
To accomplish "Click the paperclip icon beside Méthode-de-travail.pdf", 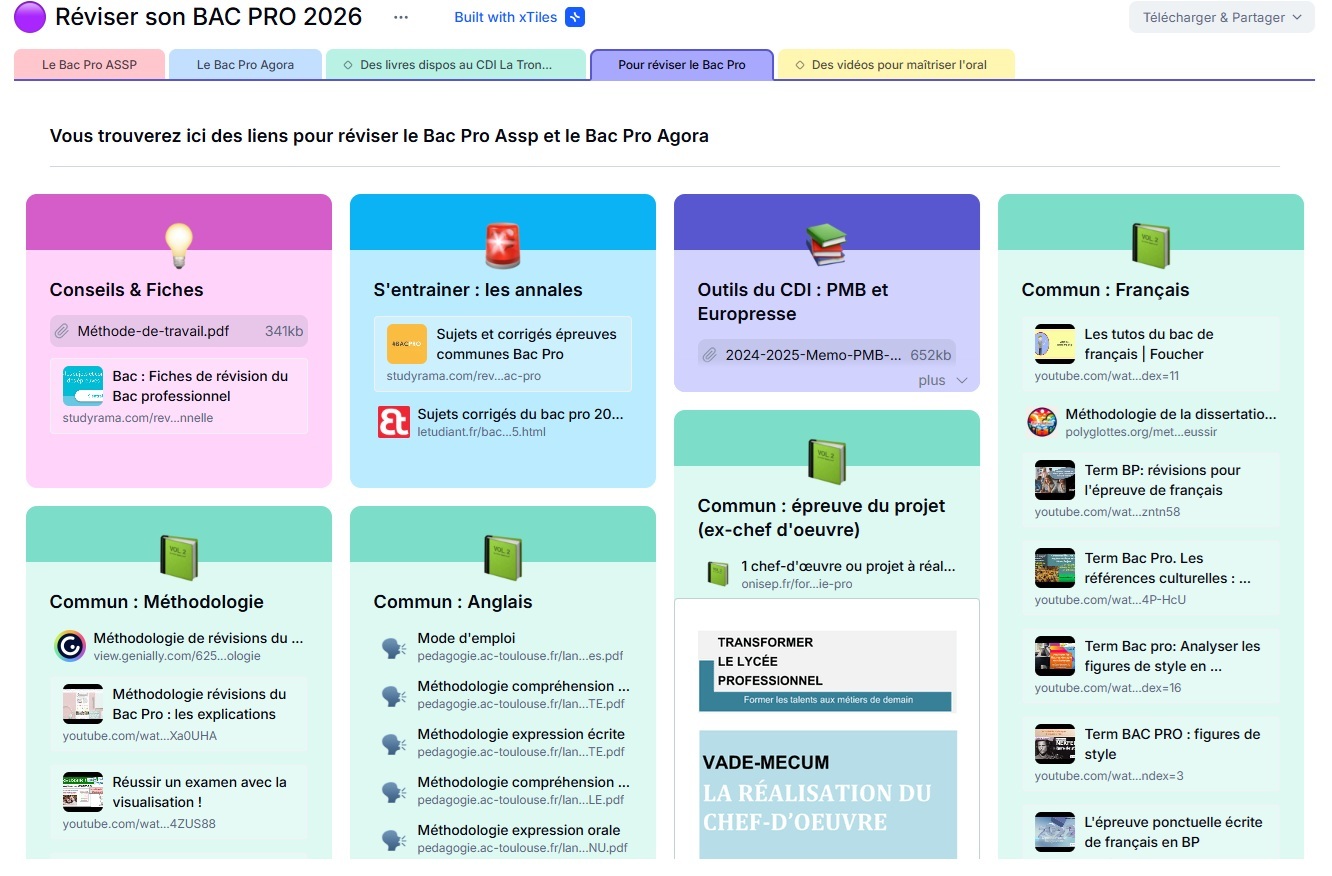I will (x=62, y=331).
